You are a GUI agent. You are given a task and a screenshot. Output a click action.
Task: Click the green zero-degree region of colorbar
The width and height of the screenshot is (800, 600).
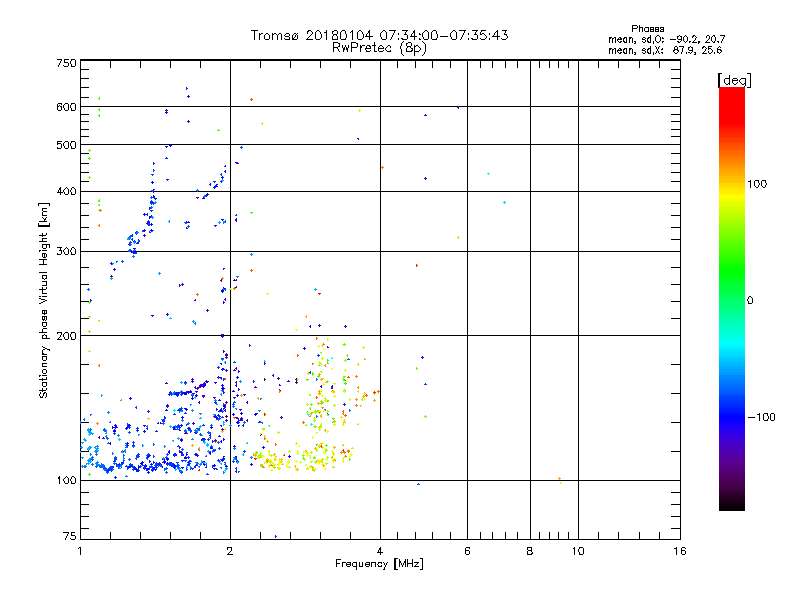tap(732, 300)
